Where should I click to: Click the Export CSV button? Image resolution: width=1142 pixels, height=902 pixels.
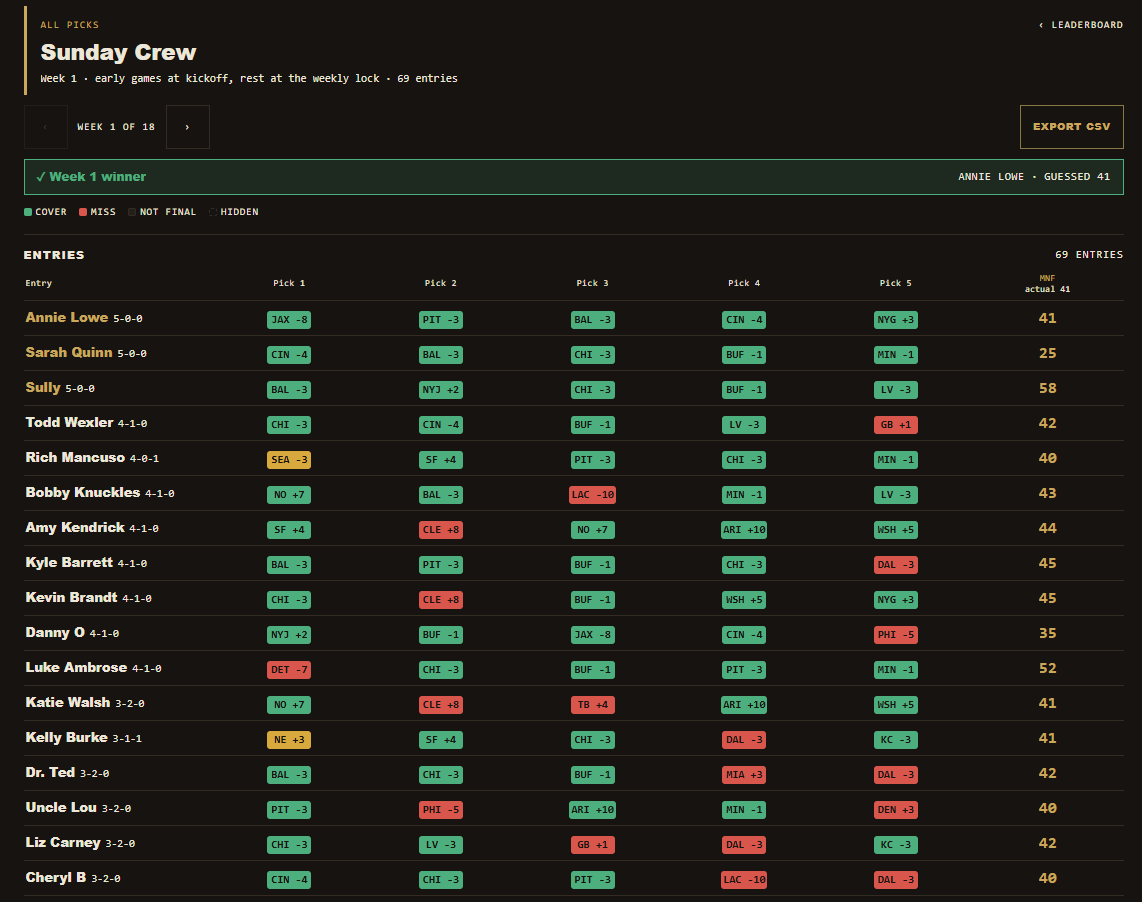[1071, 127]
